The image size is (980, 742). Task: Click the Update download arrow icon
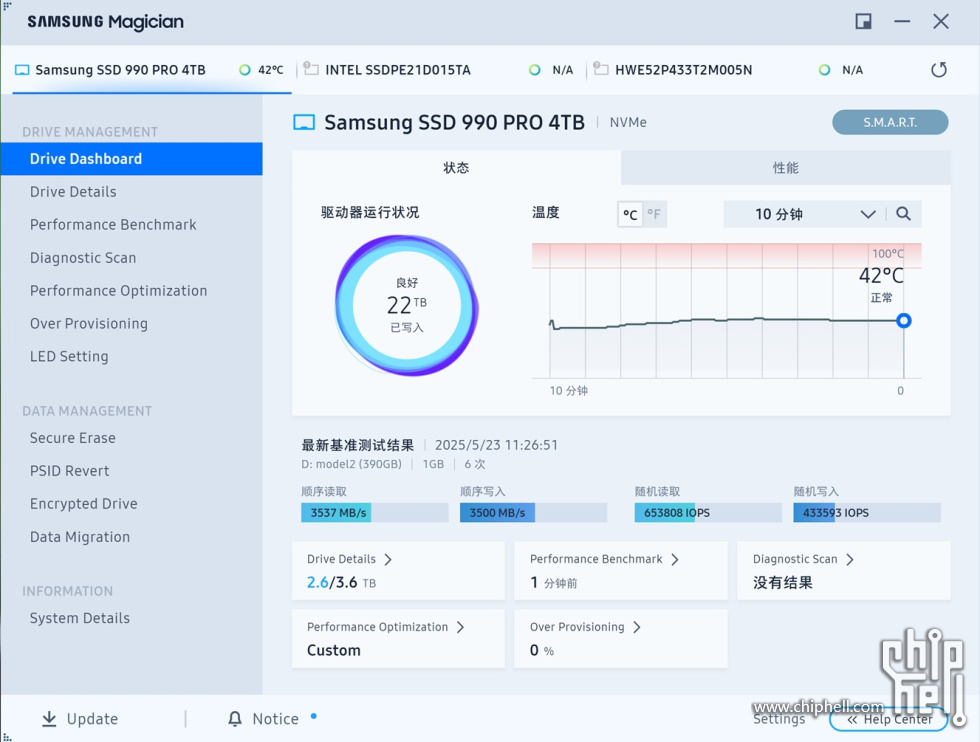pyautogui.click(x=49, y=719)
